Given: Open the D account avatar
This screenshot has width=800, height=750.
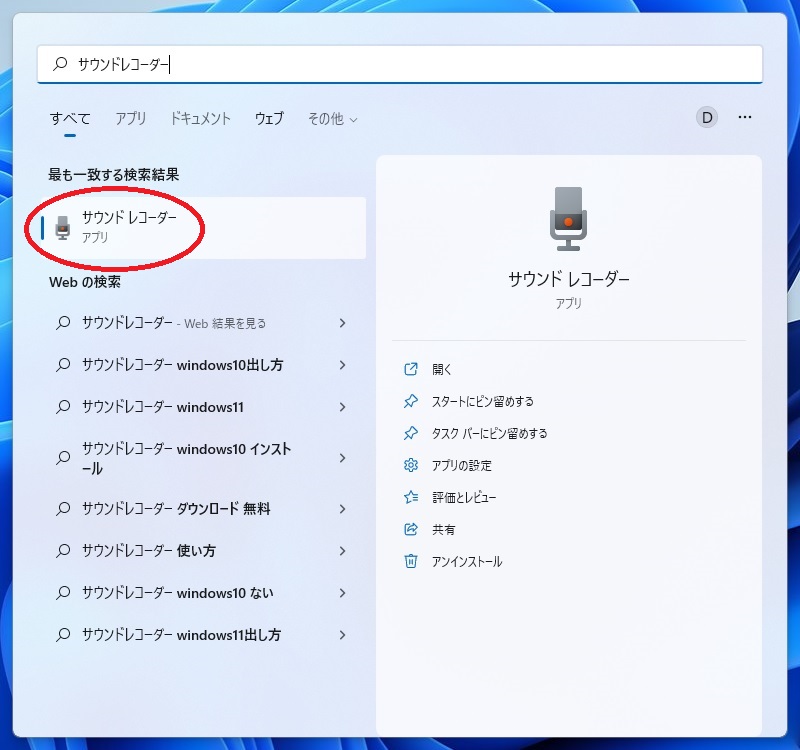Looking at the screenshot, I should 707,117.
